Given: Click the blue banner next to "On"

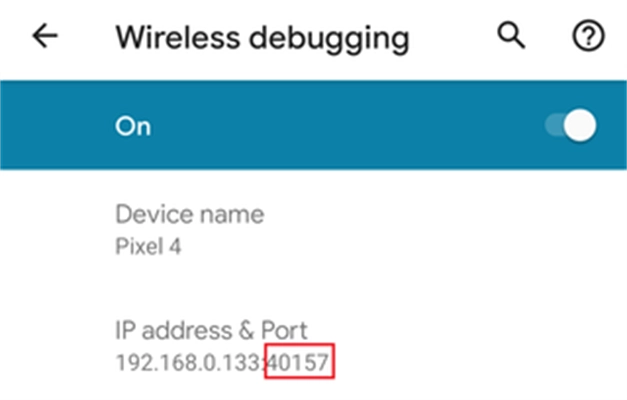Looking at the screenshot, I should (x=340, y=127).
